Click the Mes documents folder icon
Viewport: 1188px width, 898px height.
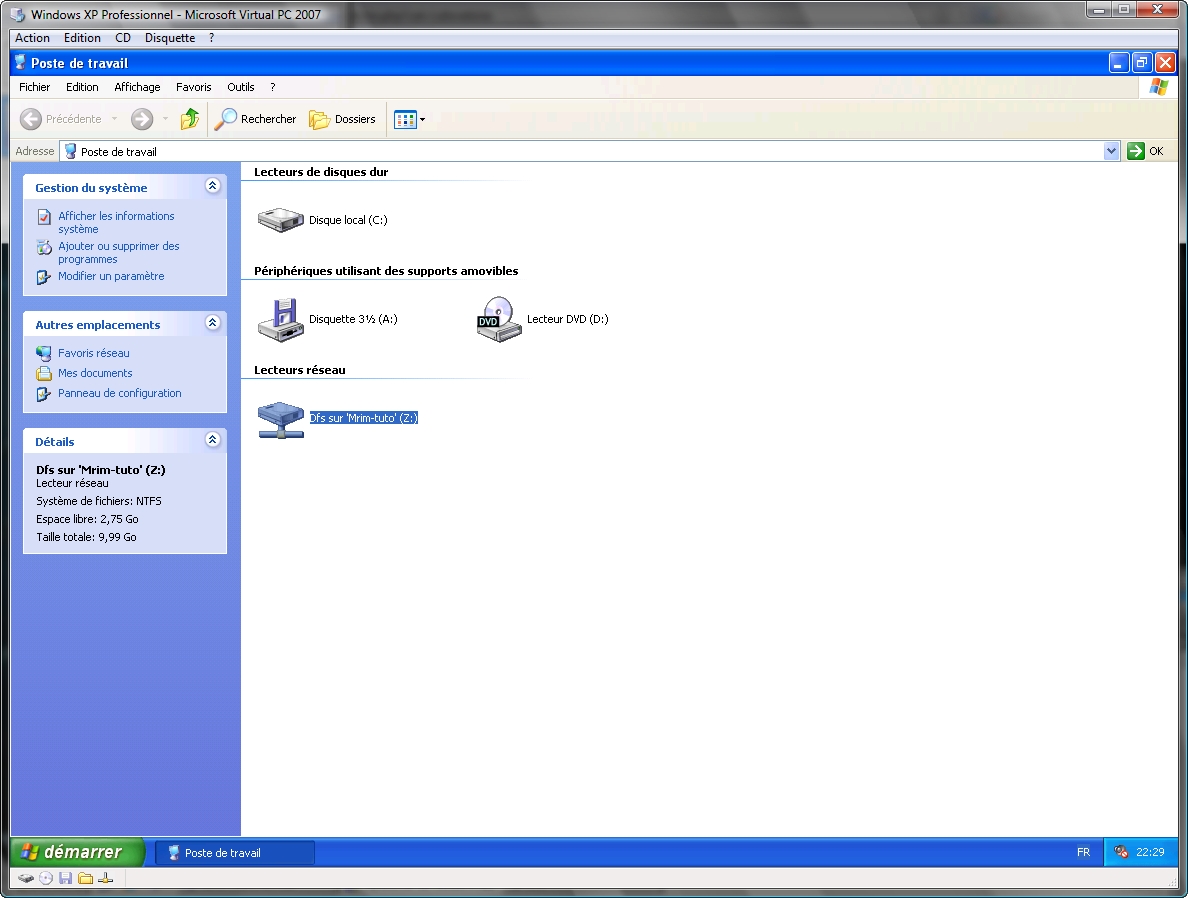pyautogui.click(x=44, y=374)
